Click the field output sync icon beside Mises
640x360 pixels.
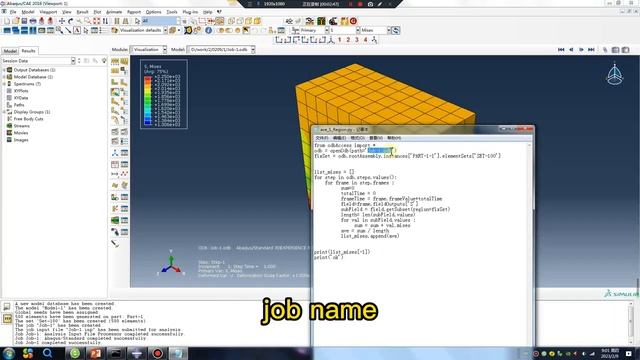coord(396,30)
